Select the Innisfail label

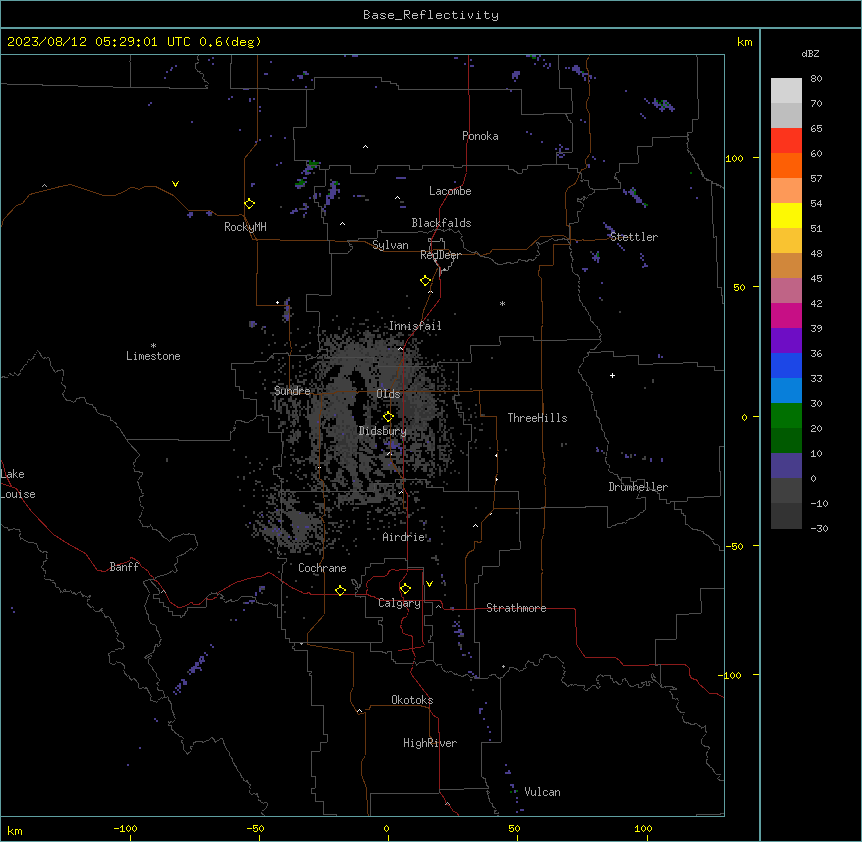415,326
